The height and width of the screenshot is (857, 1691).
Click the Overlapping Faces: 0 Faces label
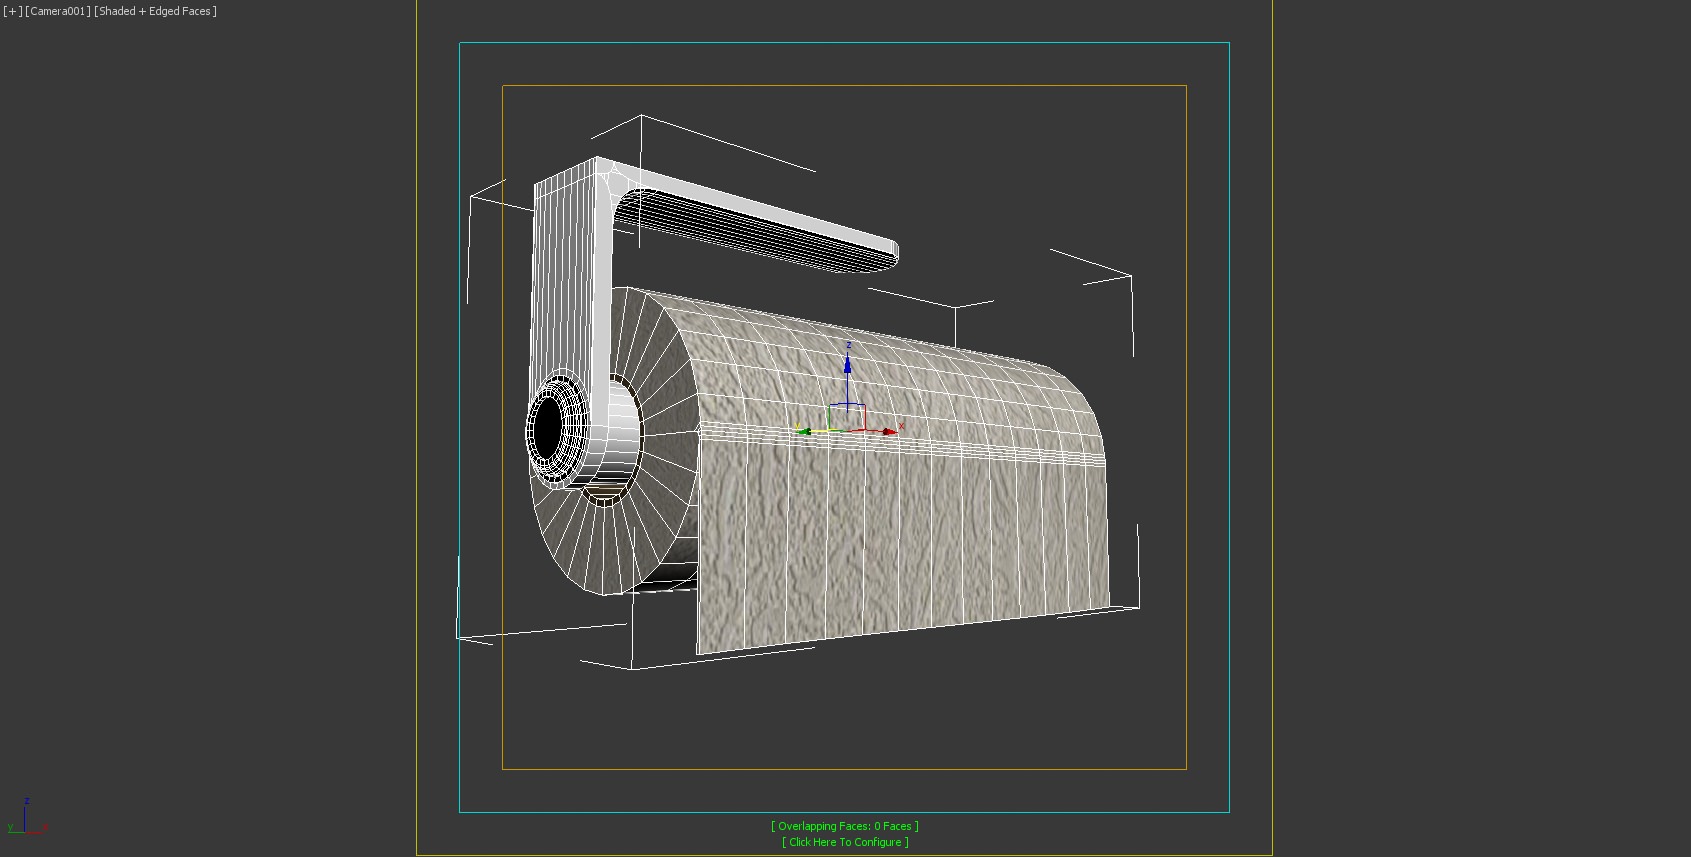coord(845,826)
